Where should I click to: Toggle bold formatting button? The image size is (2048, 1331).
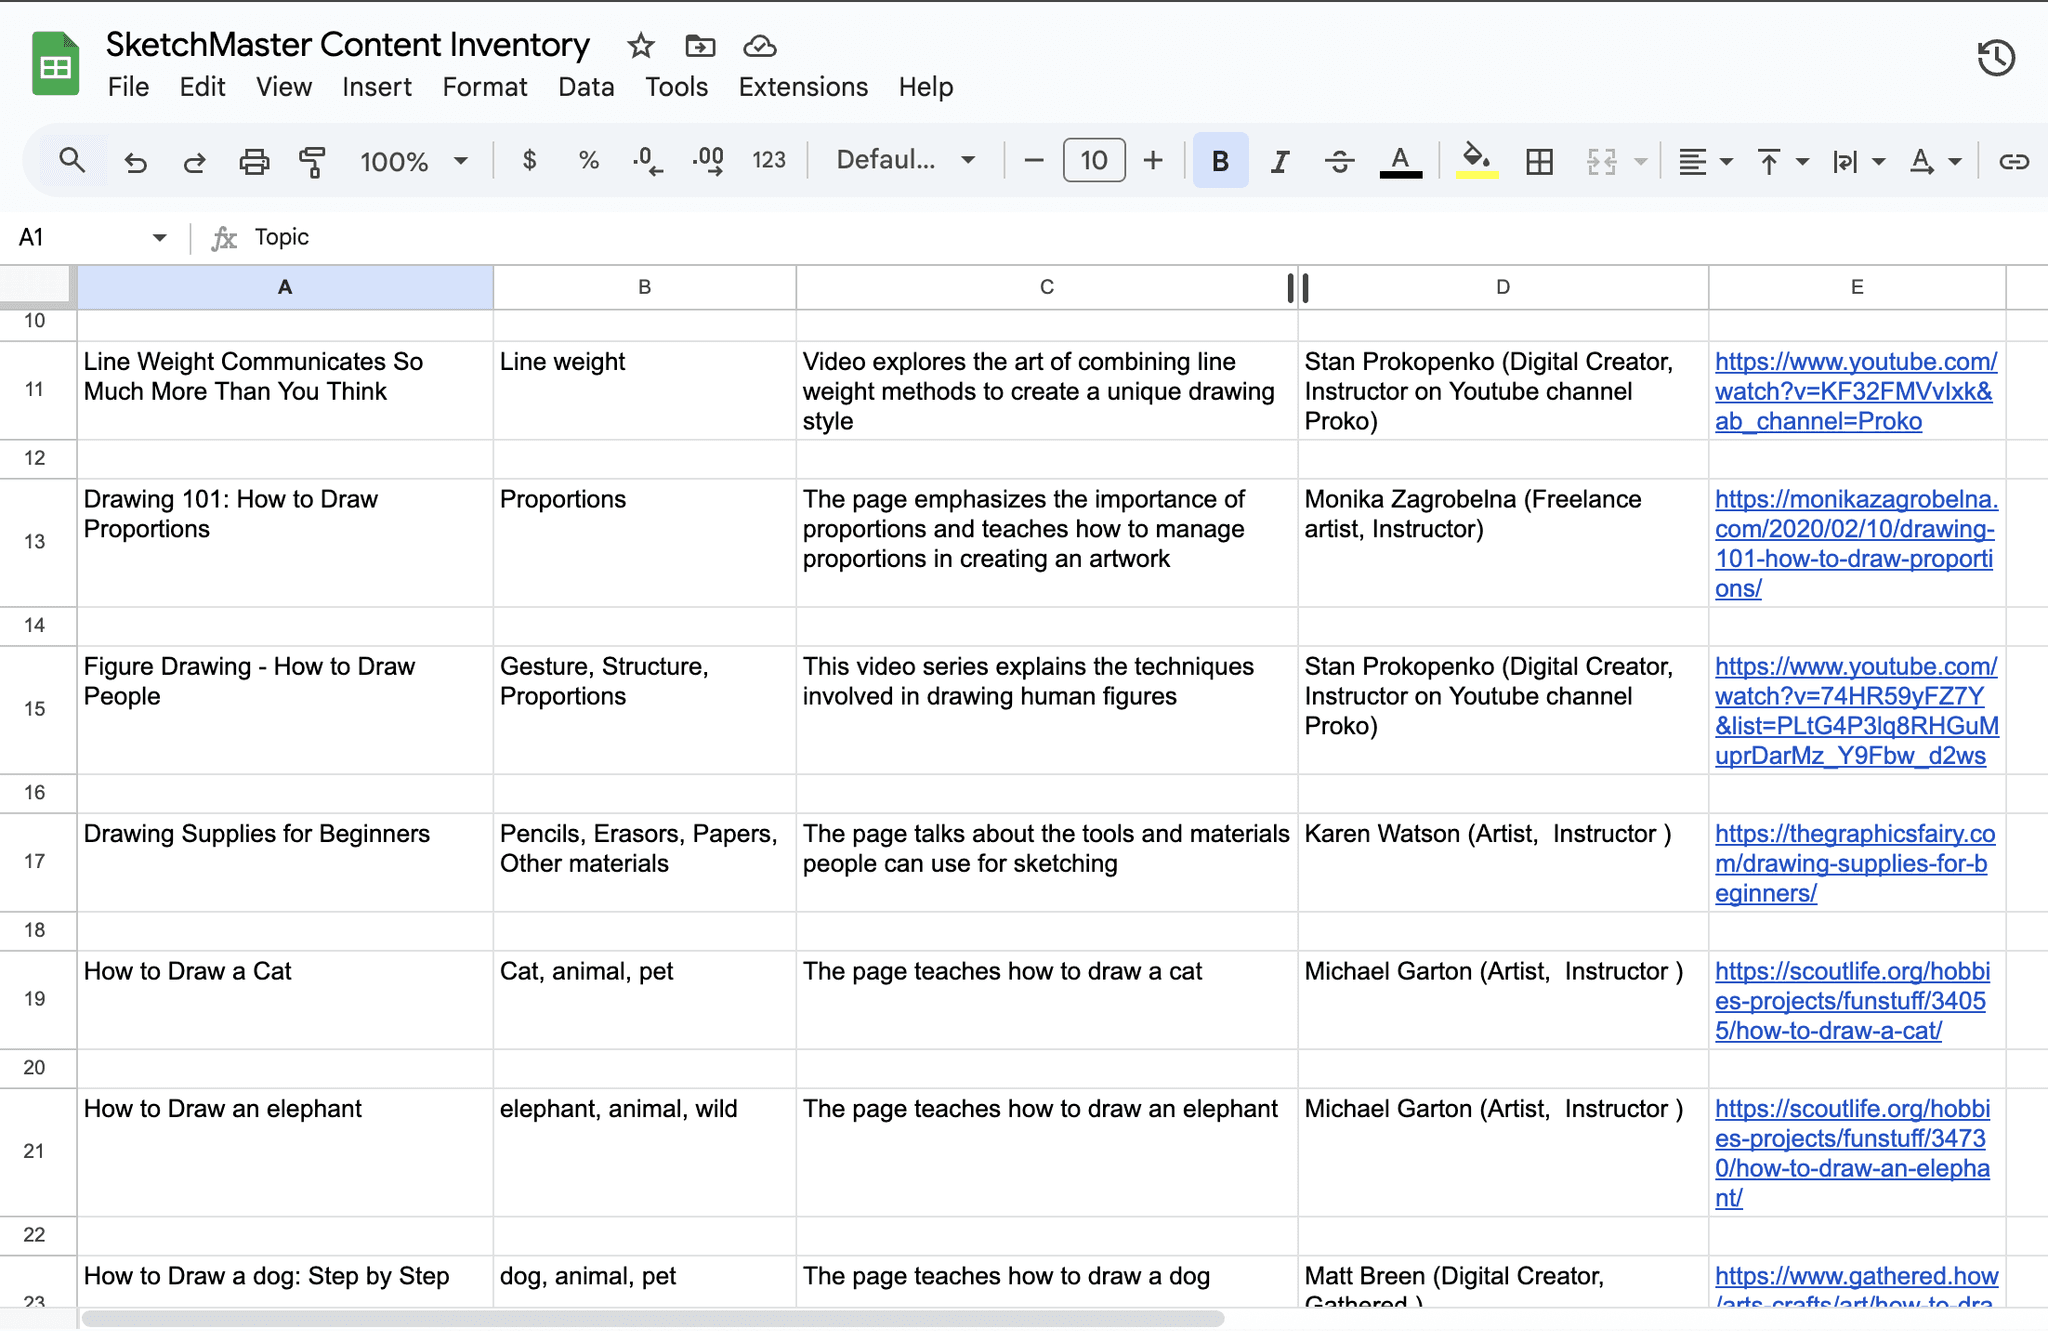click(1219, 161)
